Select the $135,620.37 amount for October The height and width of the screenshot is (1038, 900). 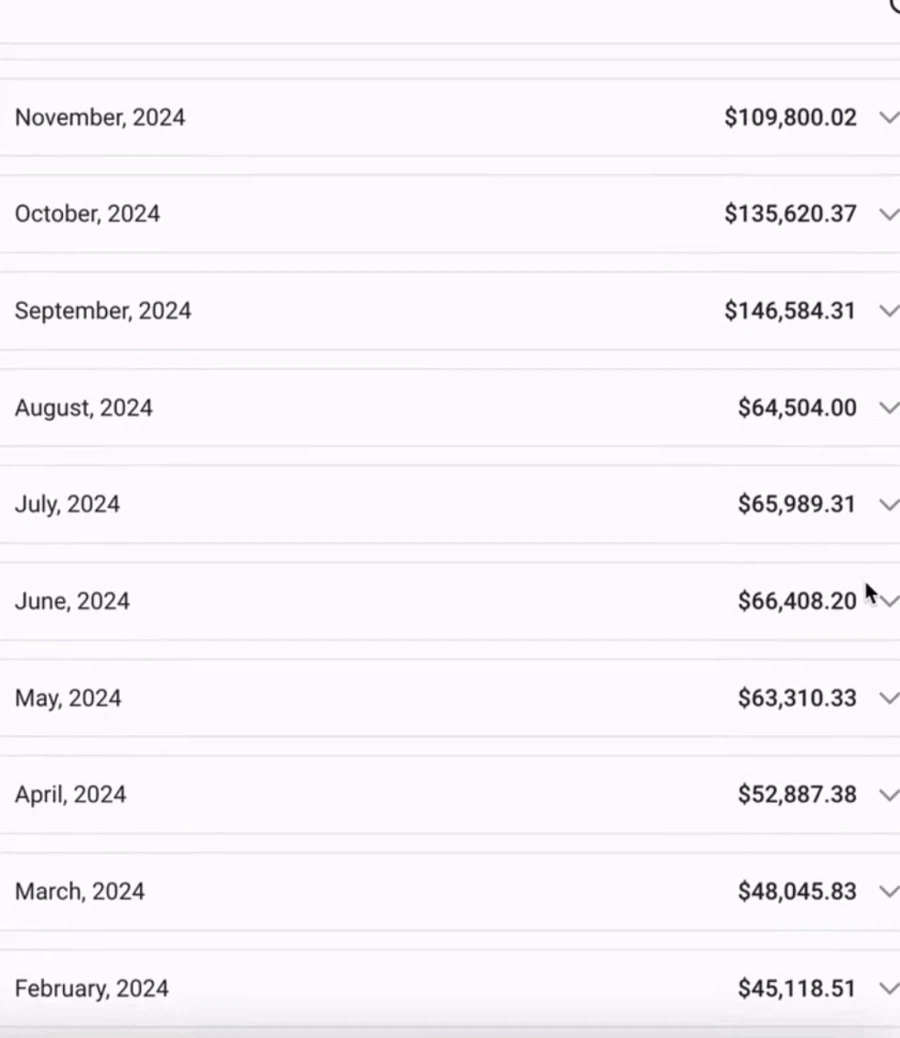pos(790,214)
